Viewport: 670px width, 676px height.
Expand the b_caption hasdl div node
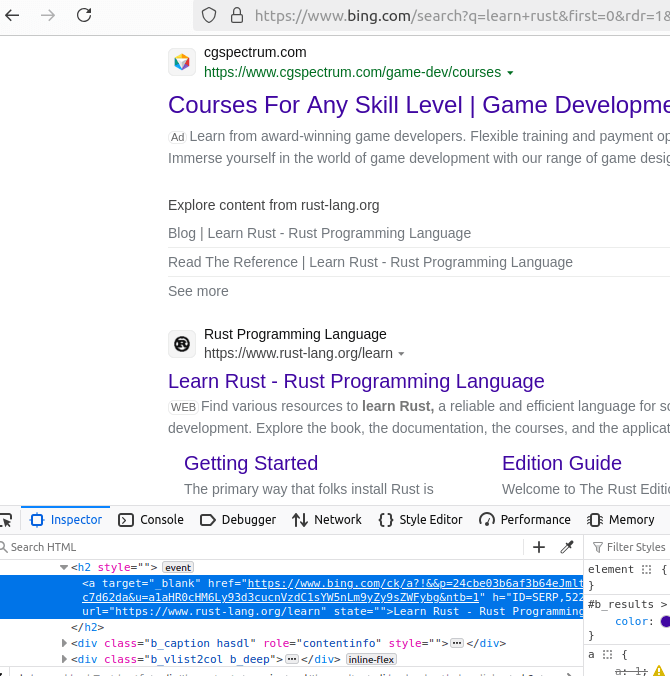pos(64,643)
